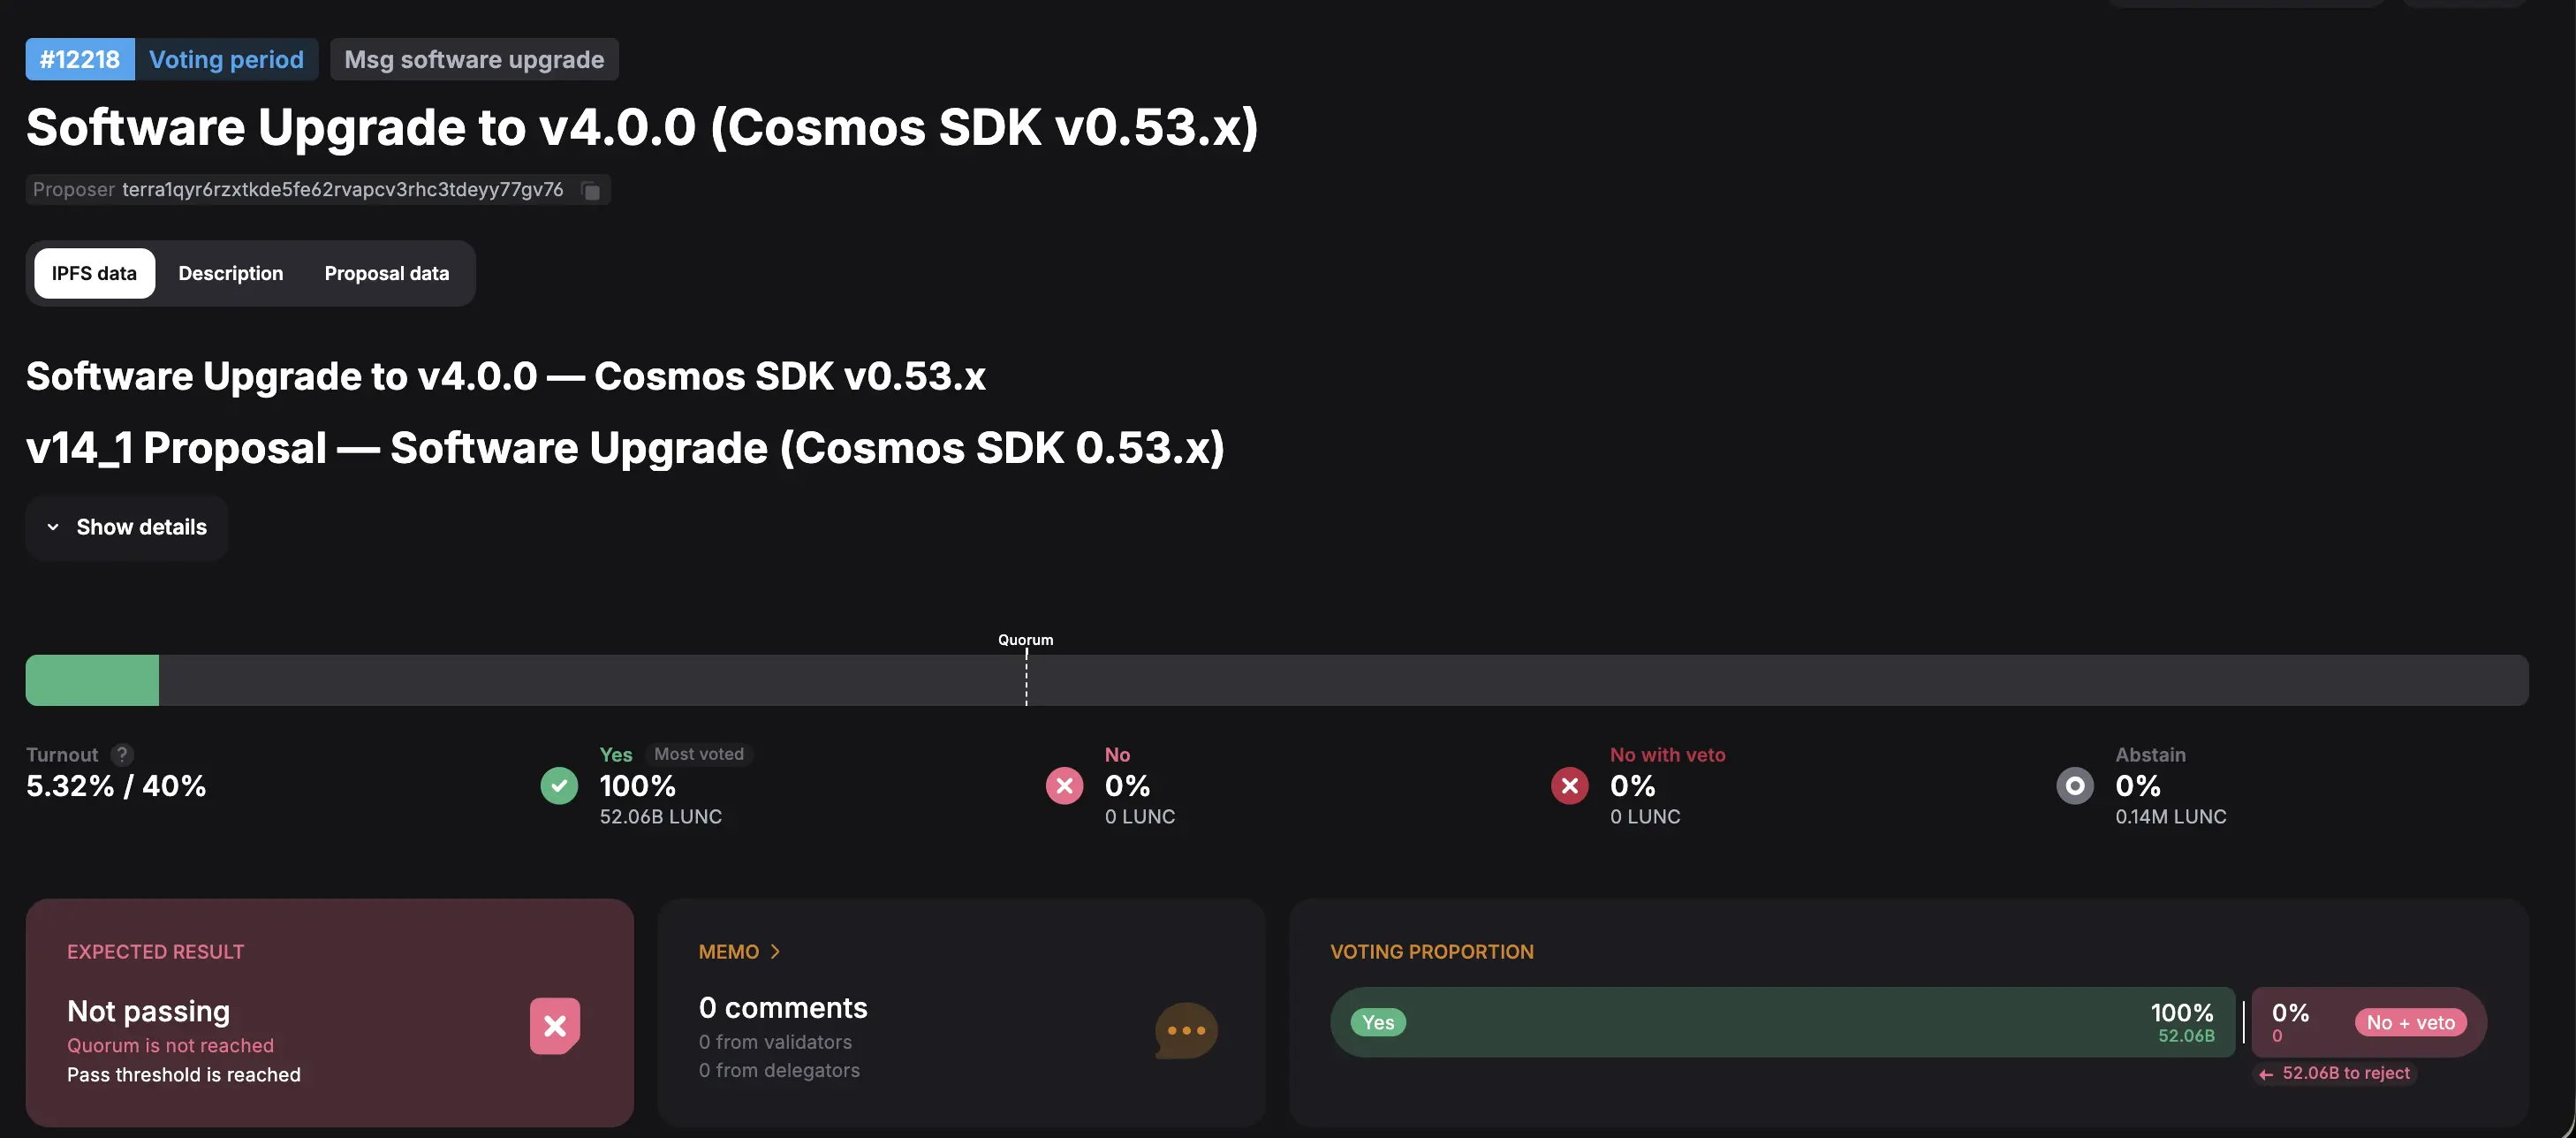Viewport: 2576px width, 1138px height.
Task: Click the green Yes checkmark icon
Action: click(x=559, y=786)
